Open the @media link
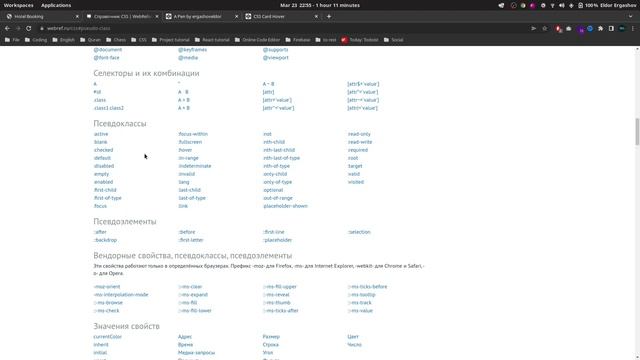Screen dimensions: 640x360 coord(188,58)
